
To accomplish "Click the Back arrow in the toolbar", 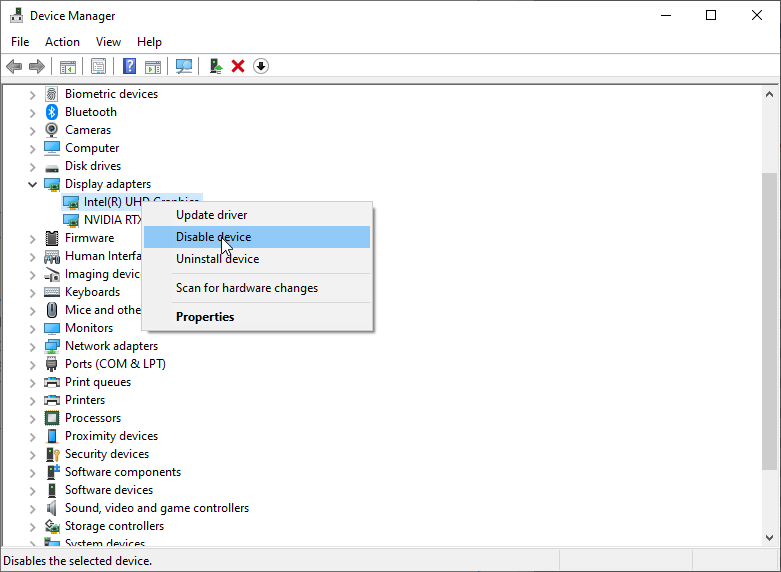I will pyautogui.click(x=14, y=66).
